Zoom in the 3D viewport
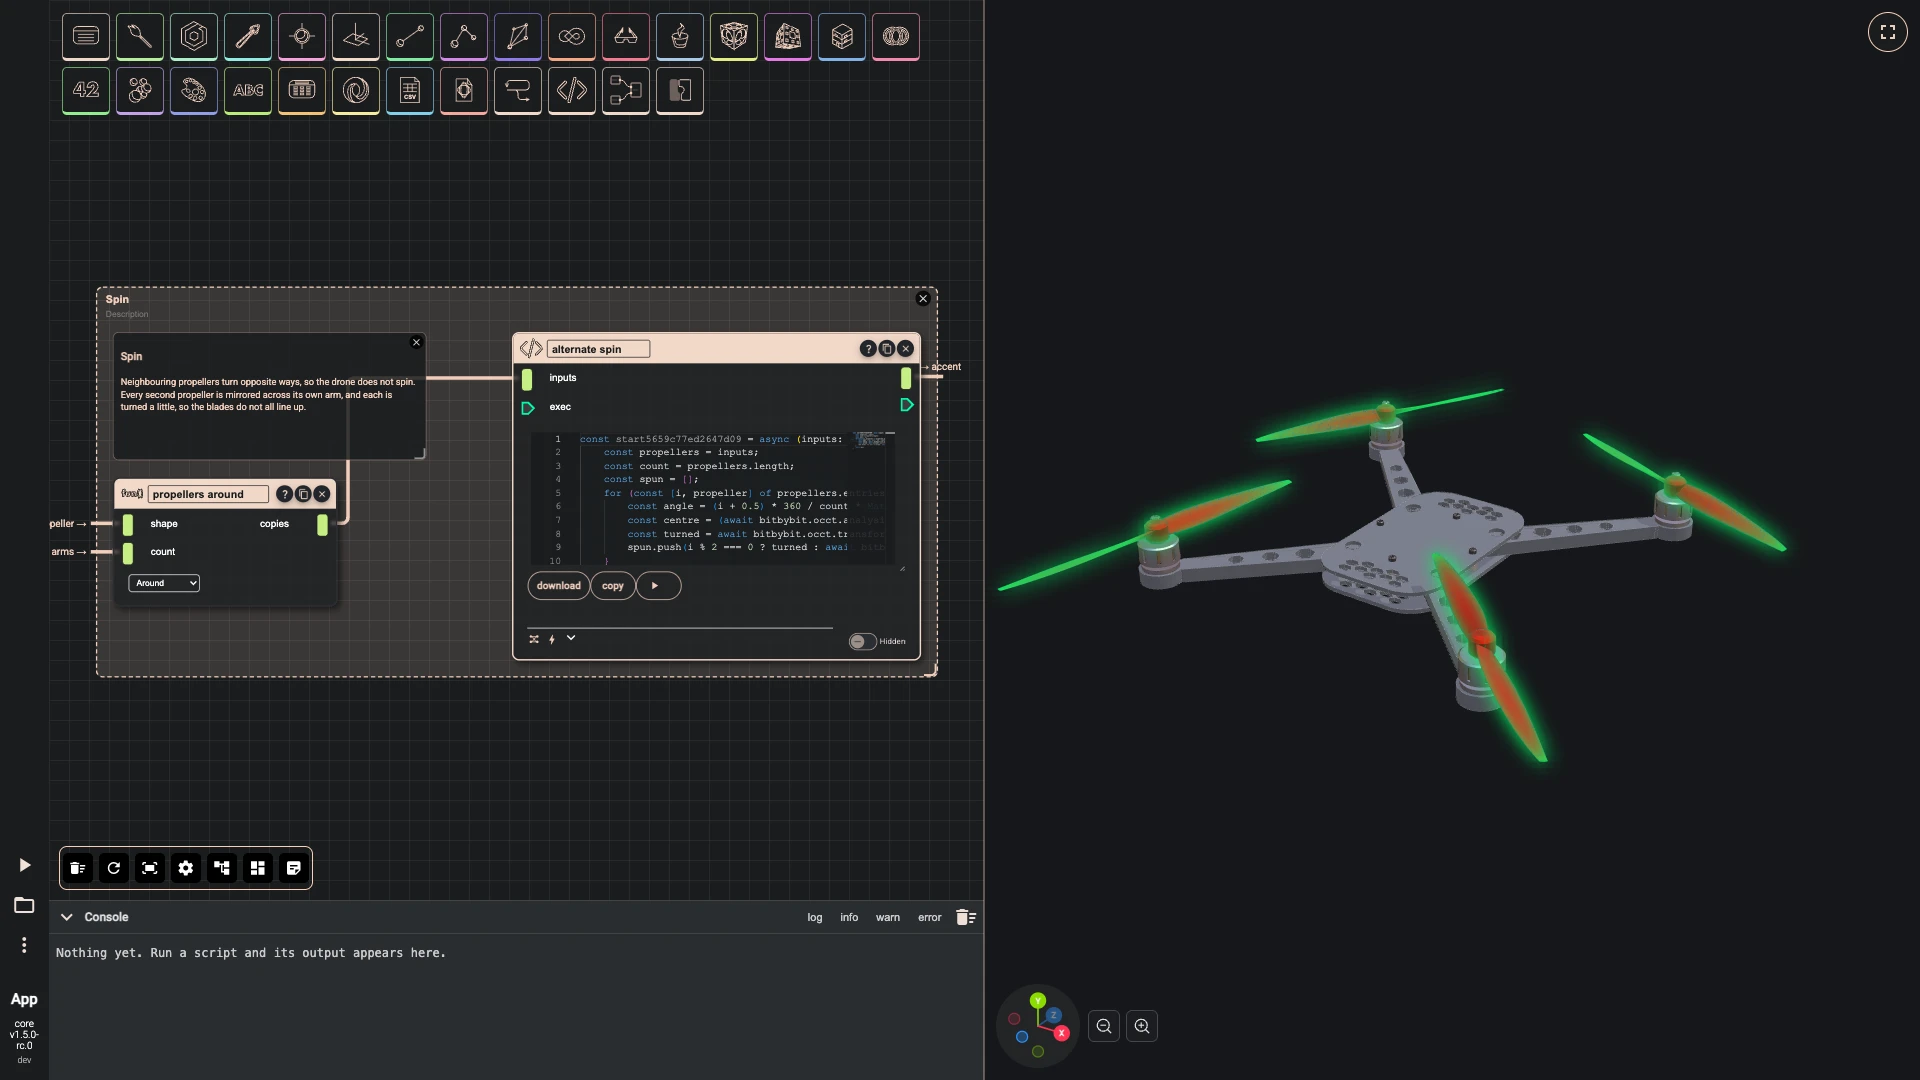 click(1142, 1026)
